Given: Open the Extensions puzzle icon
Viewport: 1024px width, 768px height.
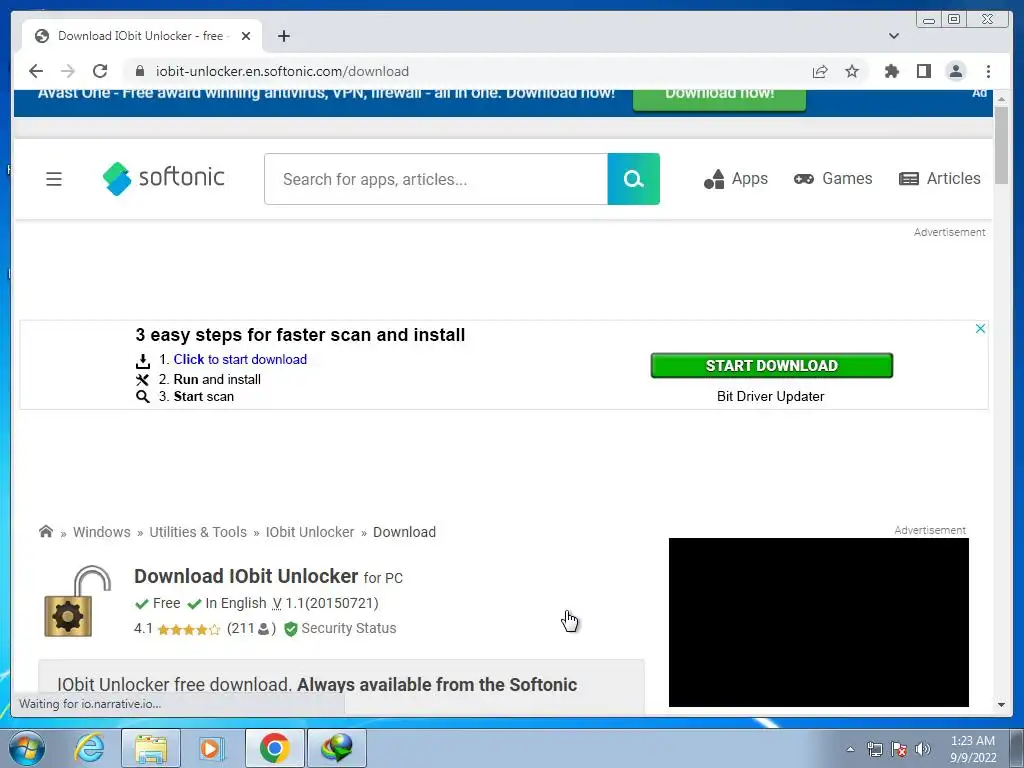Looking at the screenshot, I should [x=891, y=71].
